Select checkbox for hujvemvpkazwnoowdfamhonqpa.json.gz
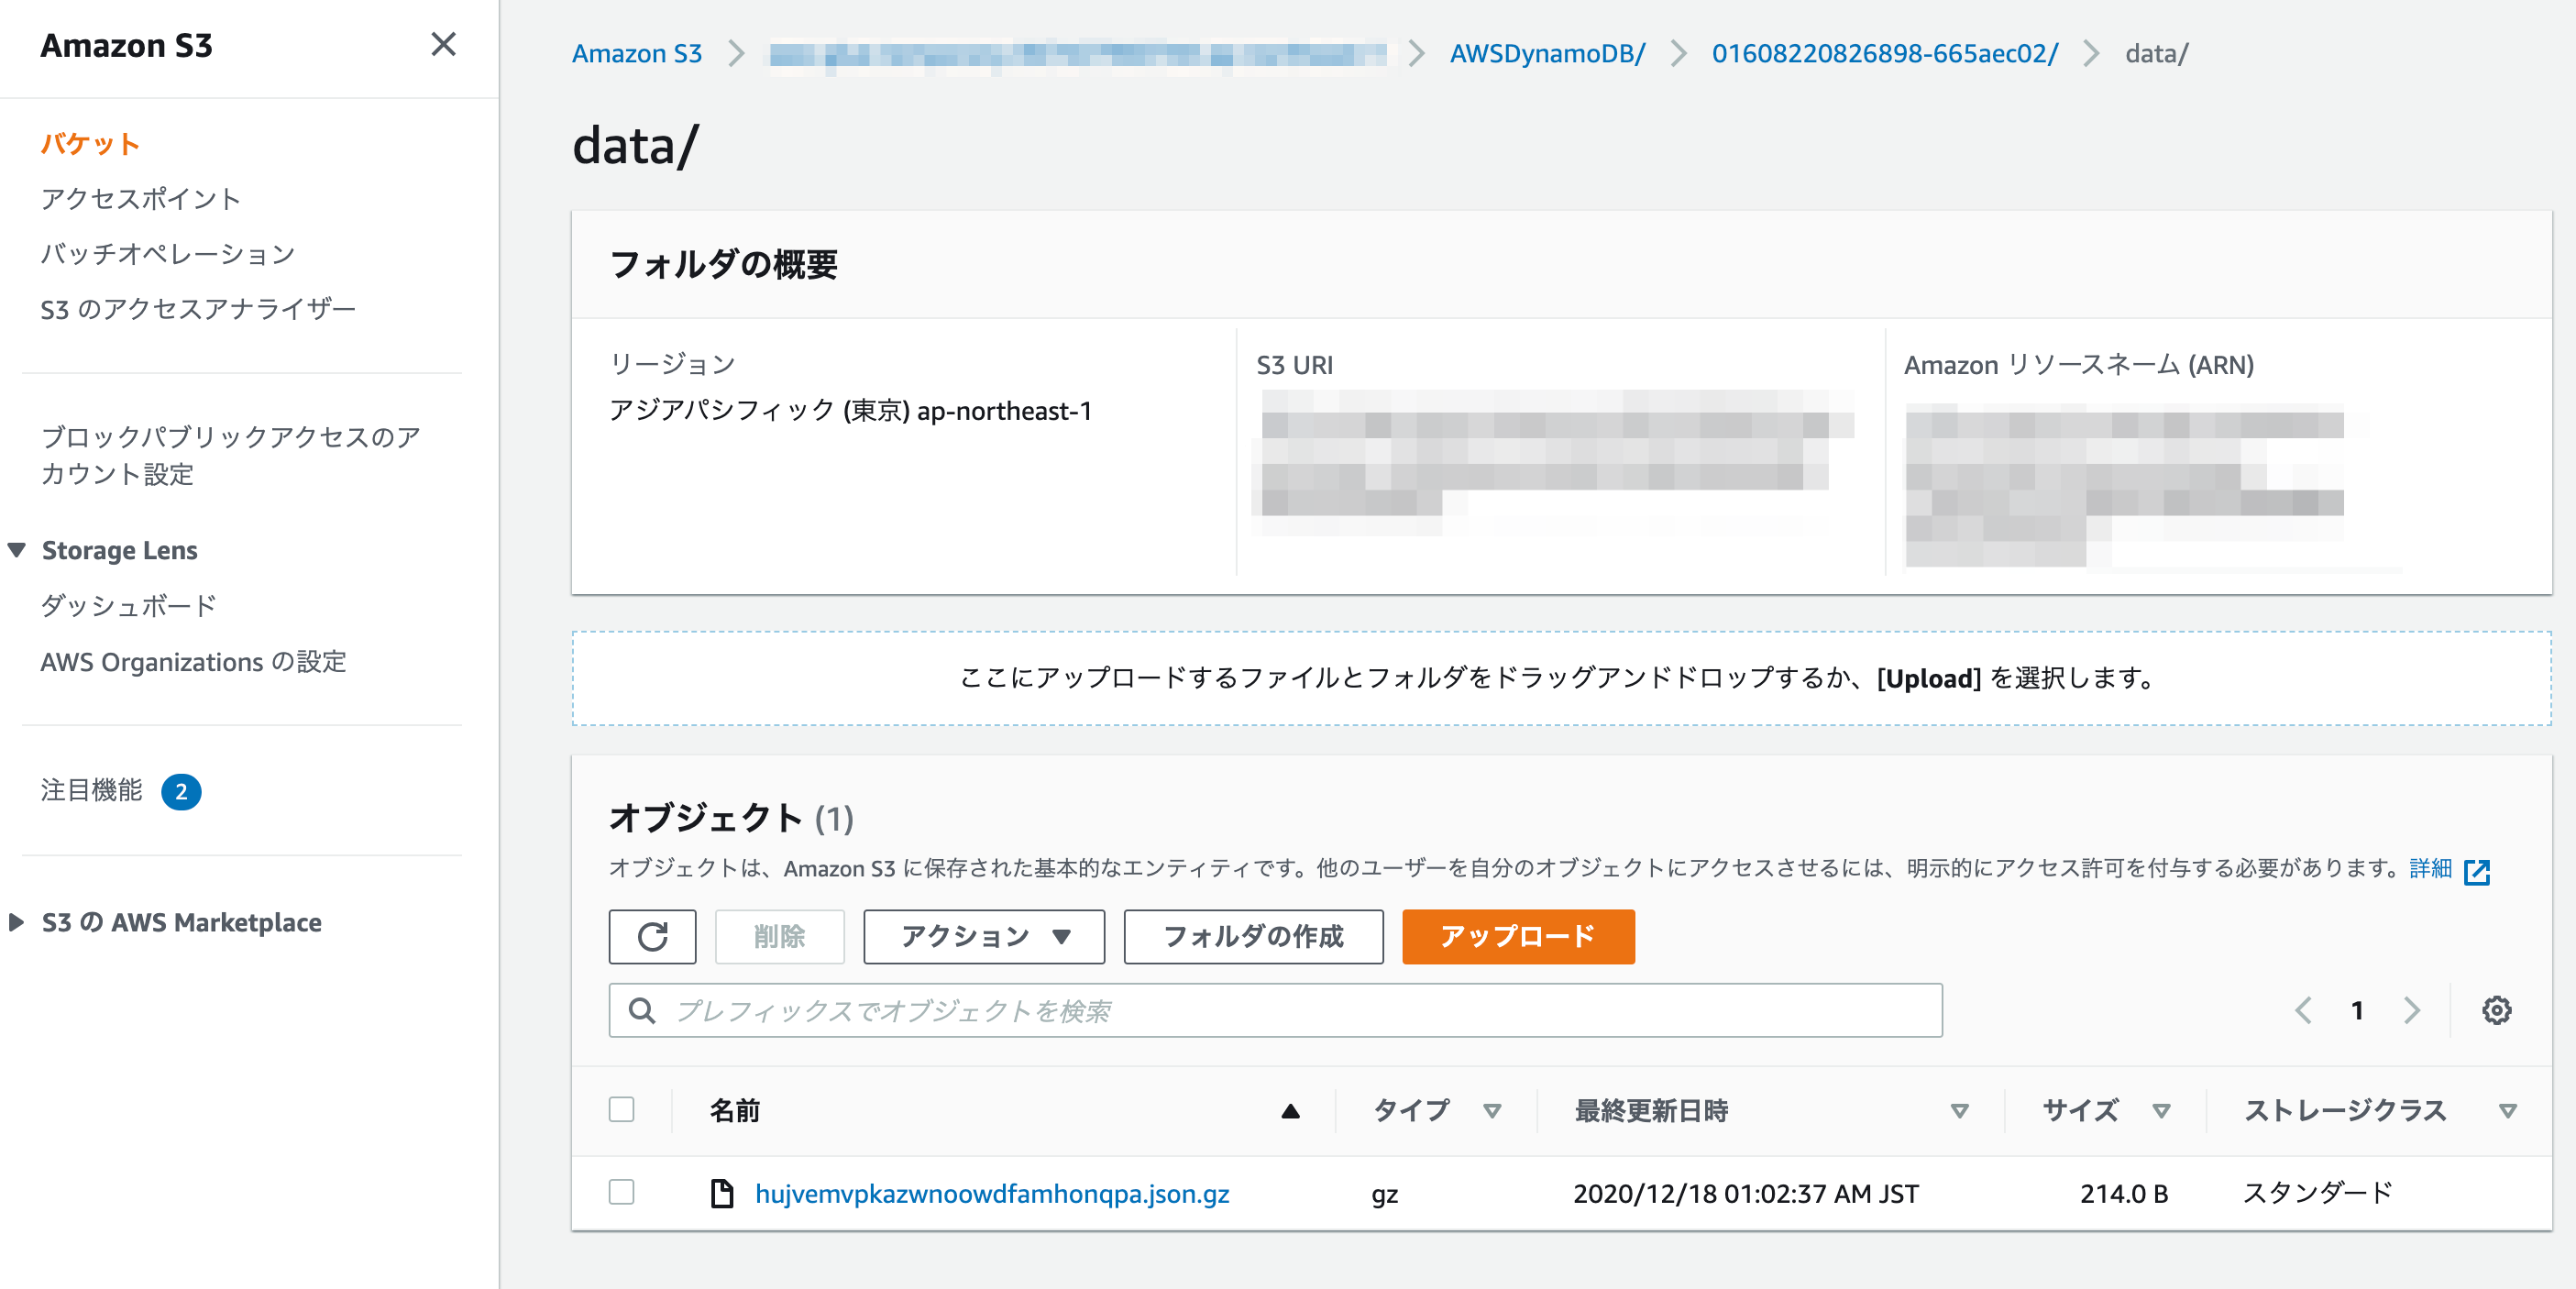Screen dimensions: 2576x1289 (621, 1192)
